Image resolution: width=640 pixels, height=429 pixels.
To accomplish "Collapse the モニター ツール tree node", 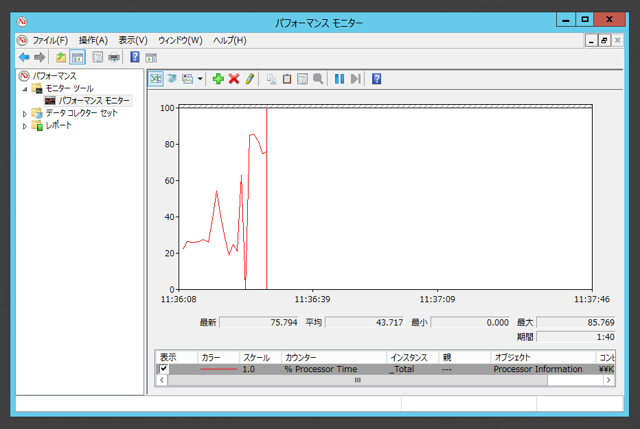I will (x=24, y=89).
